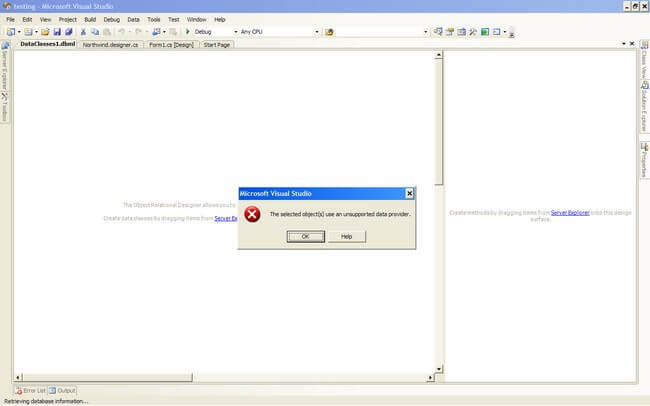Open the Debug menu
The width and height of the screenshot is (650, 406).
[112, 19]
